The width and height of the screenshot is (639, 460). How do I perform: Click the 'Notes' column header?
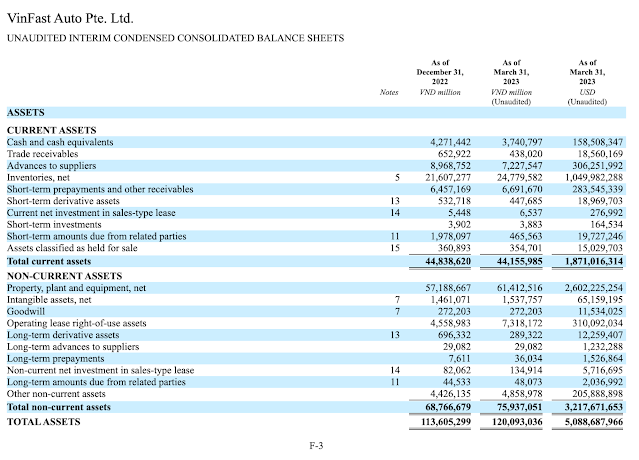[389, 92]
